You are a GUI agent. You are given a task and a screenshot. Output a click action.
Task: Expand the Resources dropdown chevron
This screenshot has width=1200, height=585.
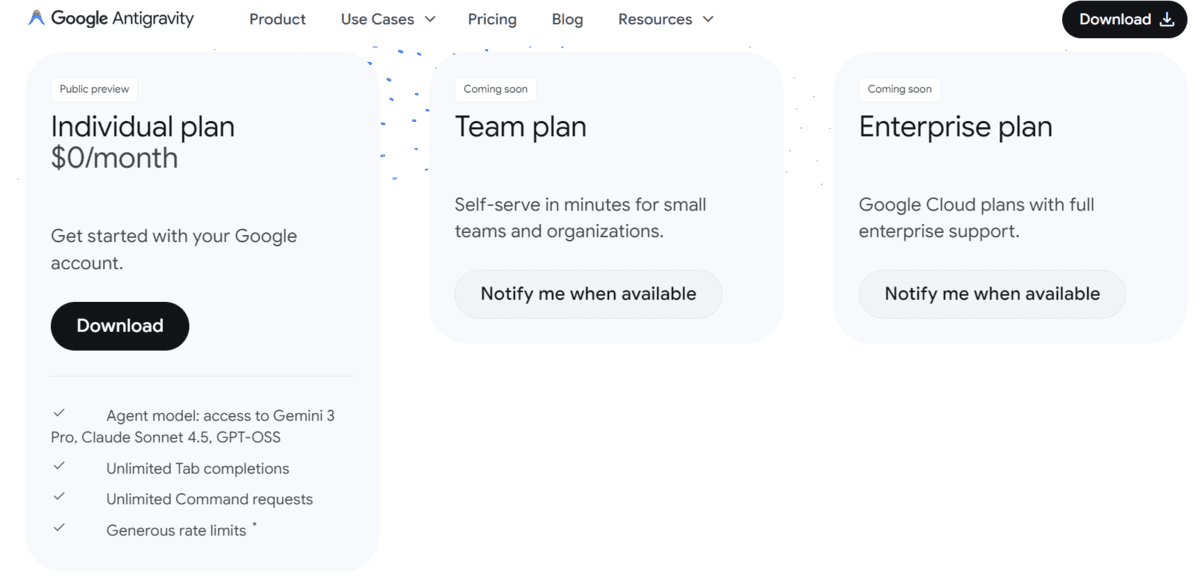[x=708, y=19]
